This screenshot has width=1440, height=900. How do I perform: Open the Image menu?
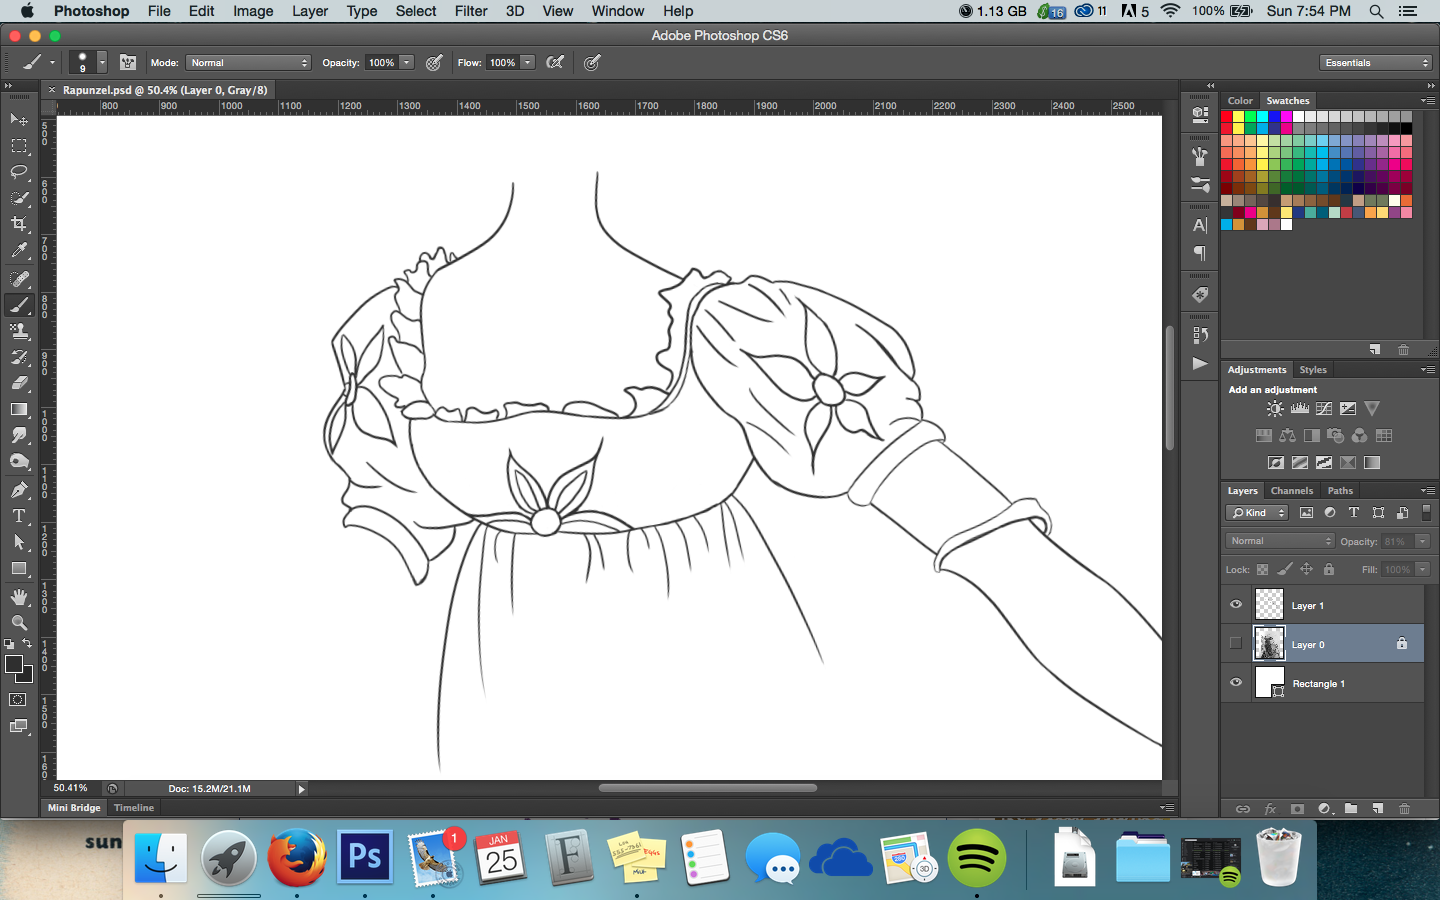tap(253, 11)
